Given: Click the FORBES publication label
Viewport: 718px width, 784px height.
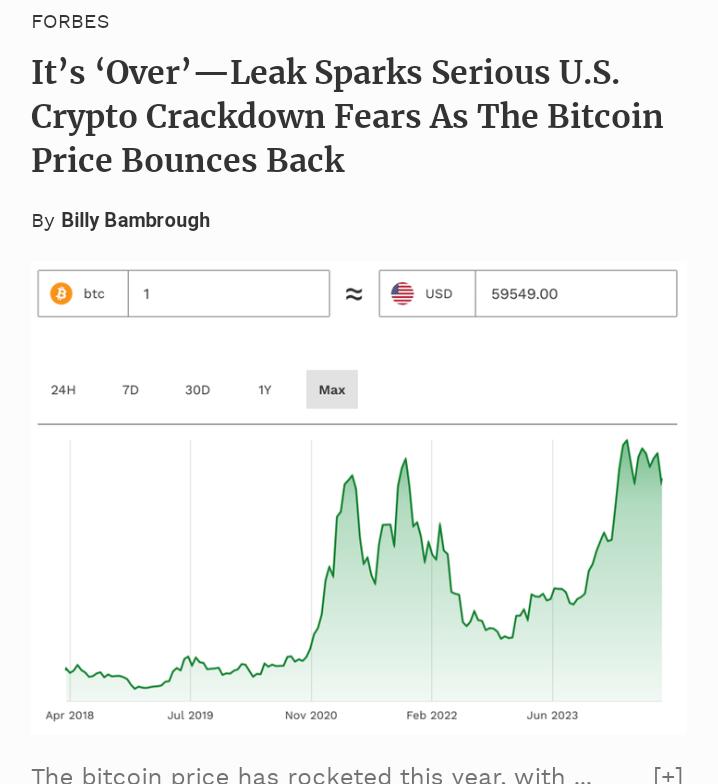Looking at the screenshot, I should tap(70, 21).
